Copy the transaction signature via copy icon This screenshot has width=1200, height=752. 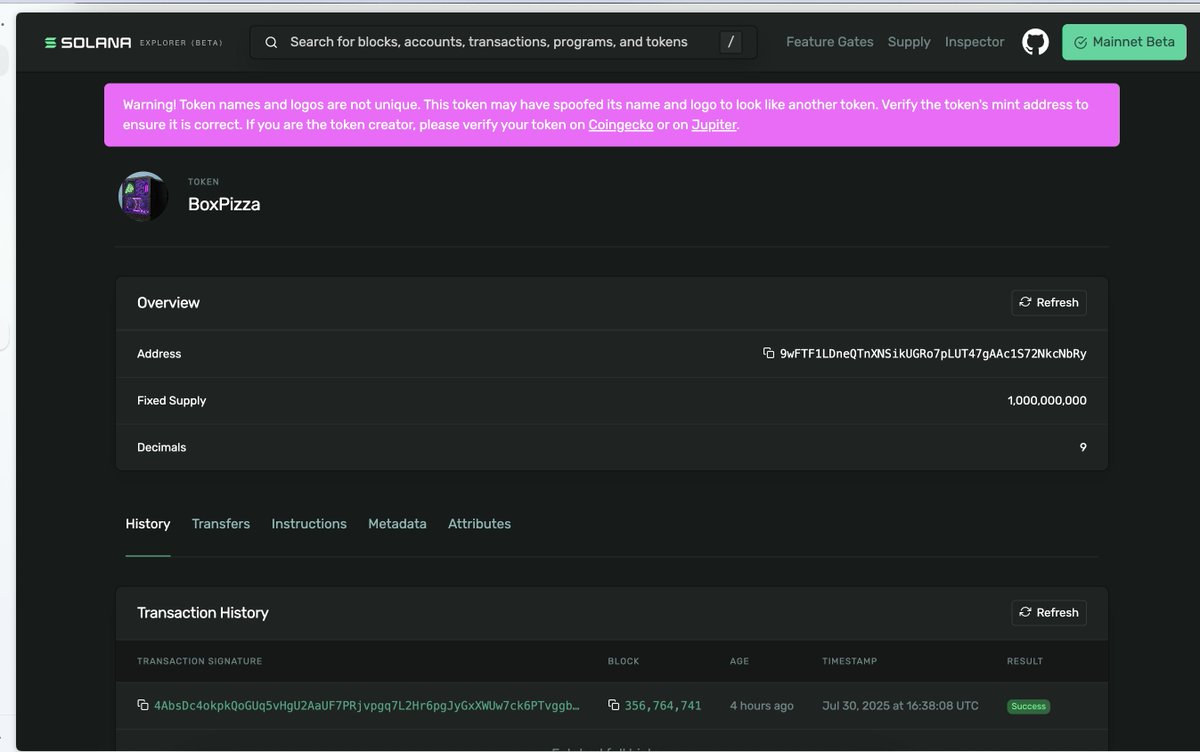tap(143, 706)
